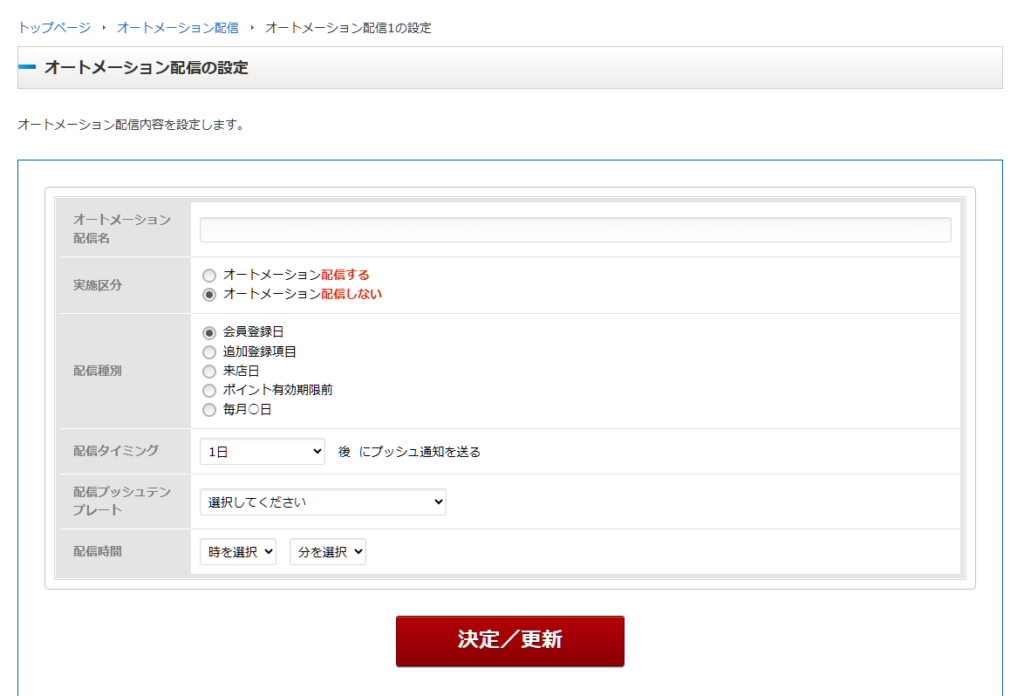1024x696 pixels.
Task: Click the オートメーション配信の設定 section header
Action: coord(146,68)
